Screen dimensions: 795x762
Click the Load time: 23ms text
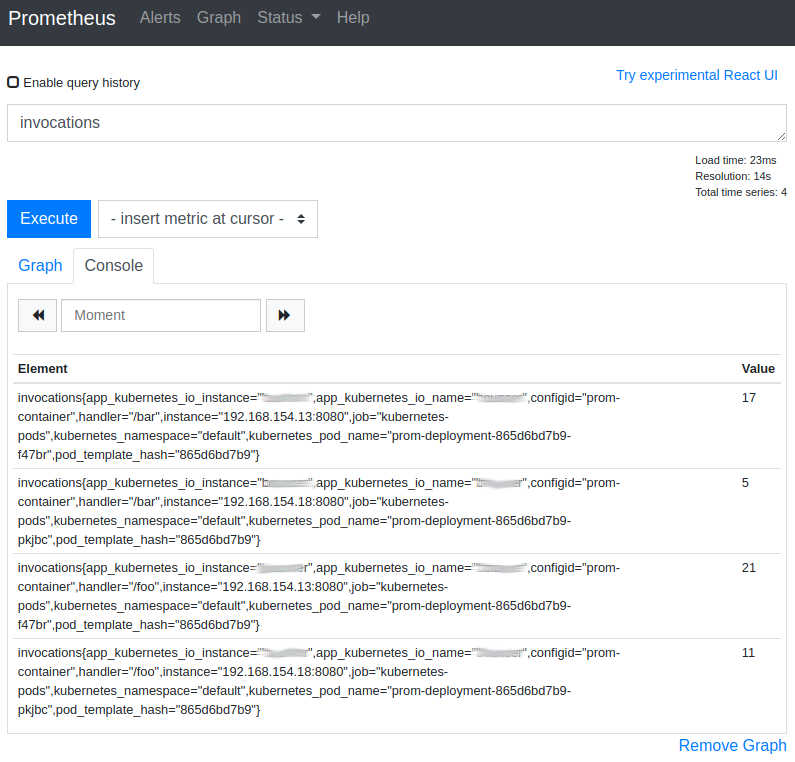735,160
